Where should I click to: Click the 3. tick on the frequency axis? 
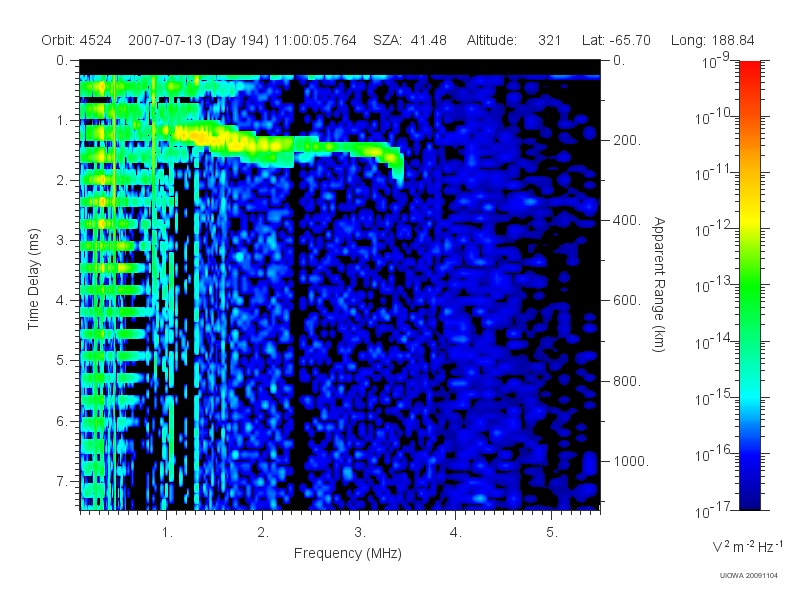[360, 533]
